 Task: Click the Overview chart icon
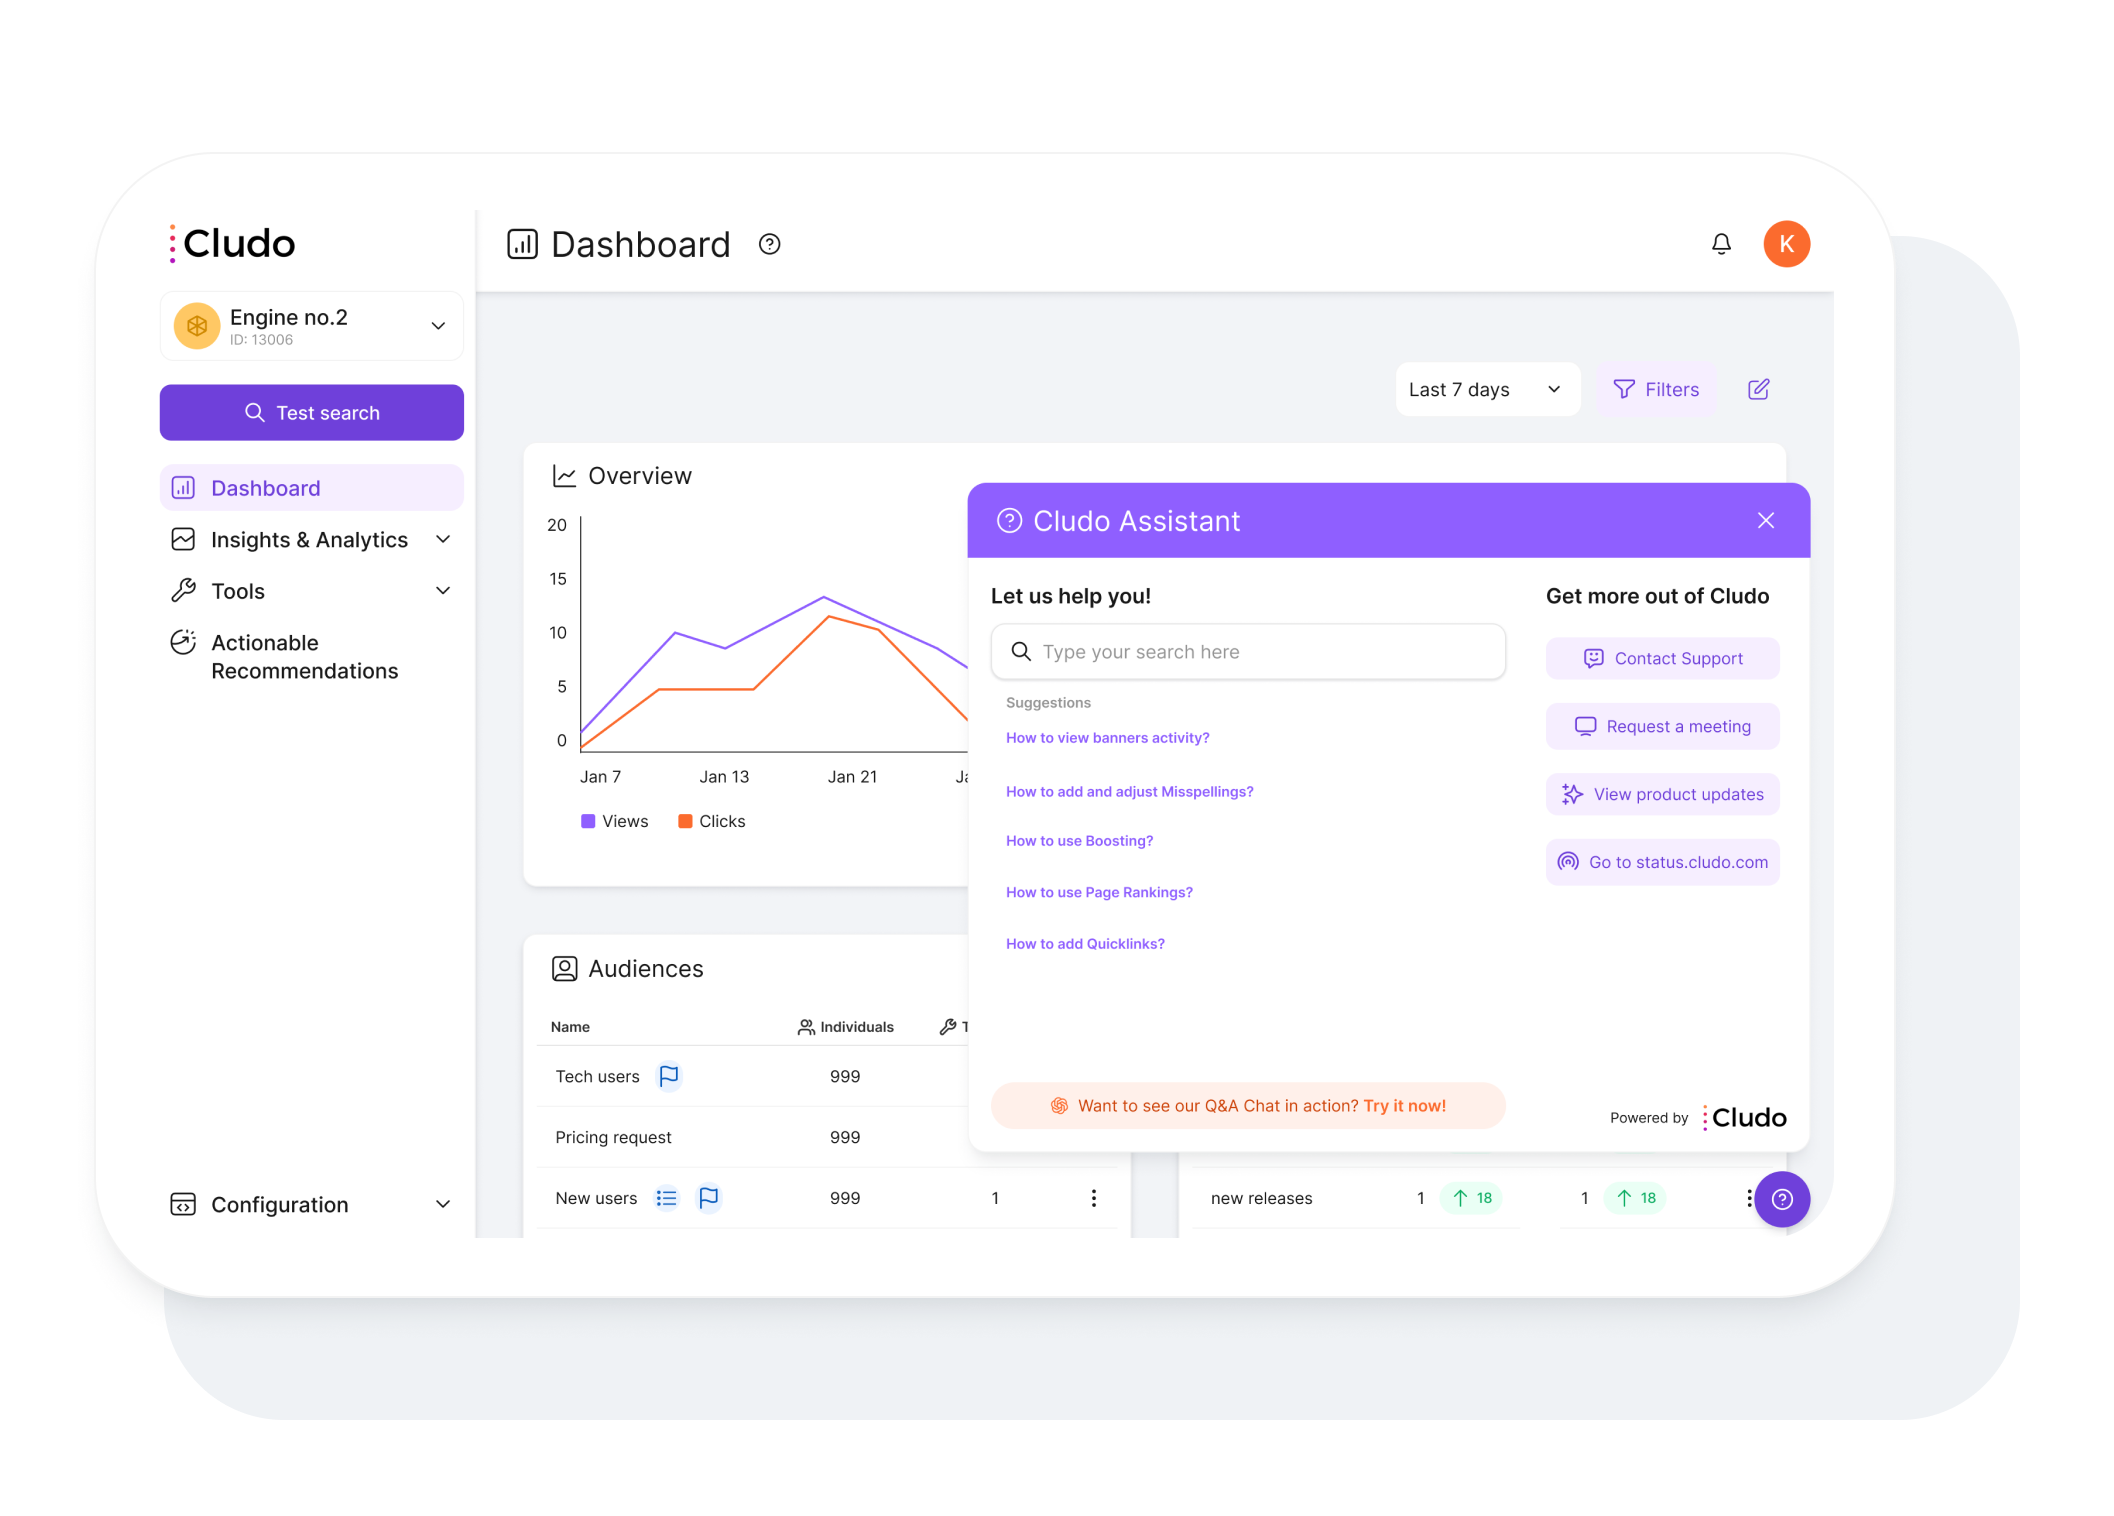[x=564, y=476]
